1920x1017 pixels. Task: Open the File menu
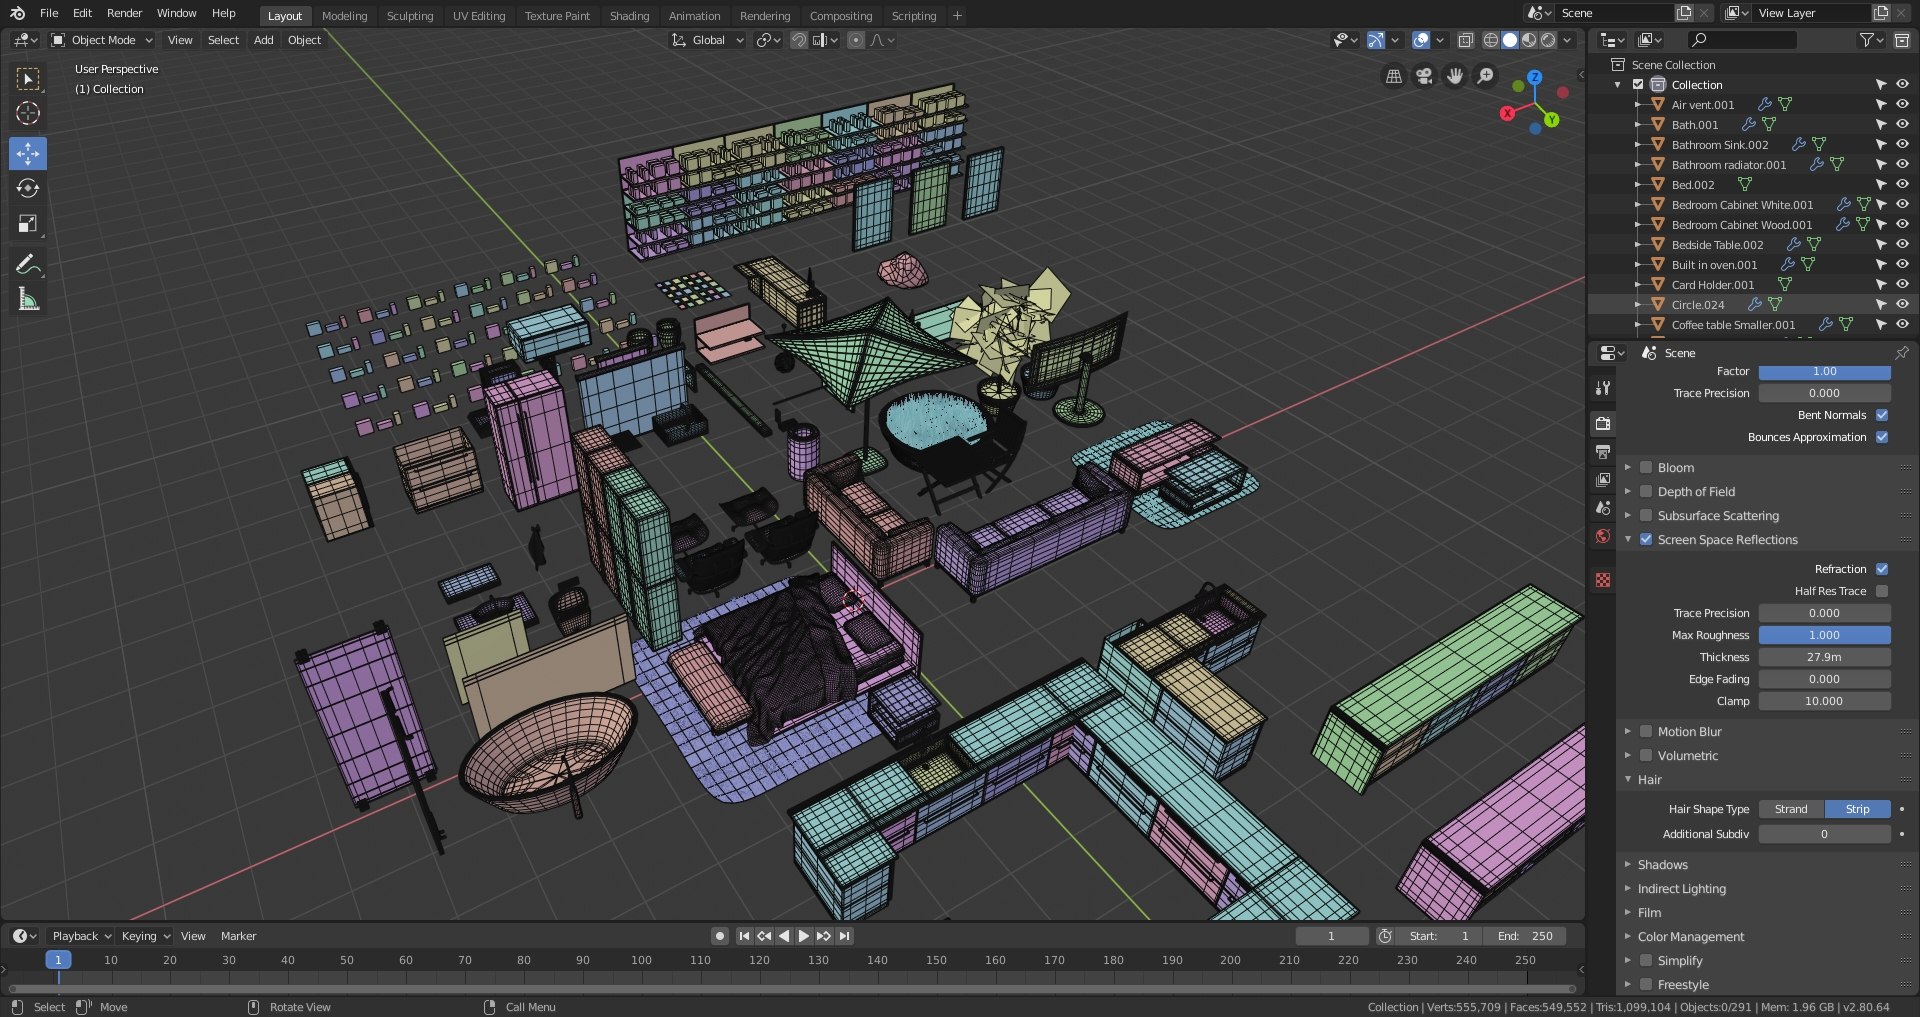[49, 13]
